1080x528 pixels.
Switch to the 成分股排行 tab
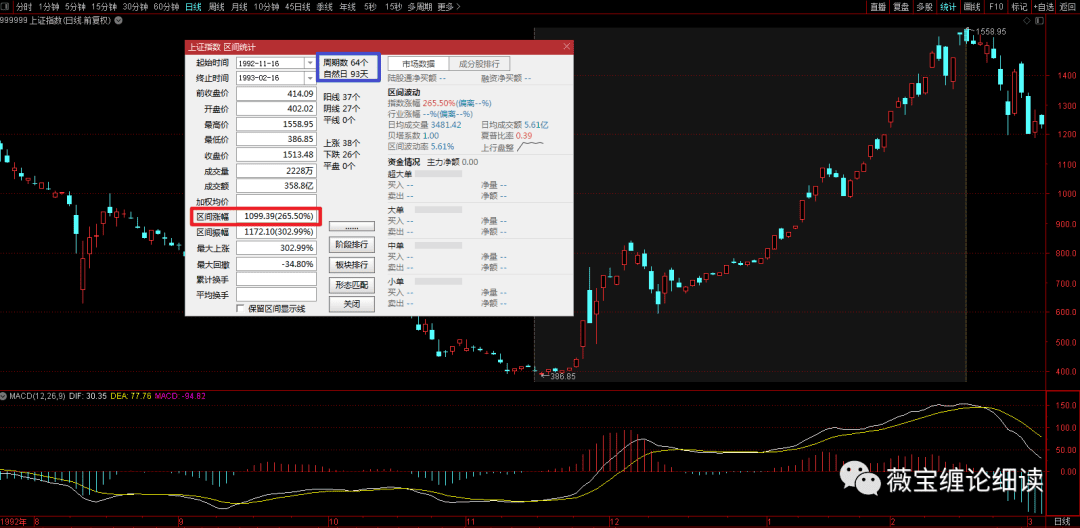point(479,63)
